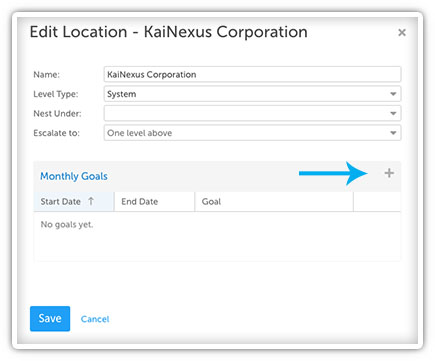This screenshot has width=435, height=361.
Task: Open the Nest Under dropdown
Action: point(252,113)
